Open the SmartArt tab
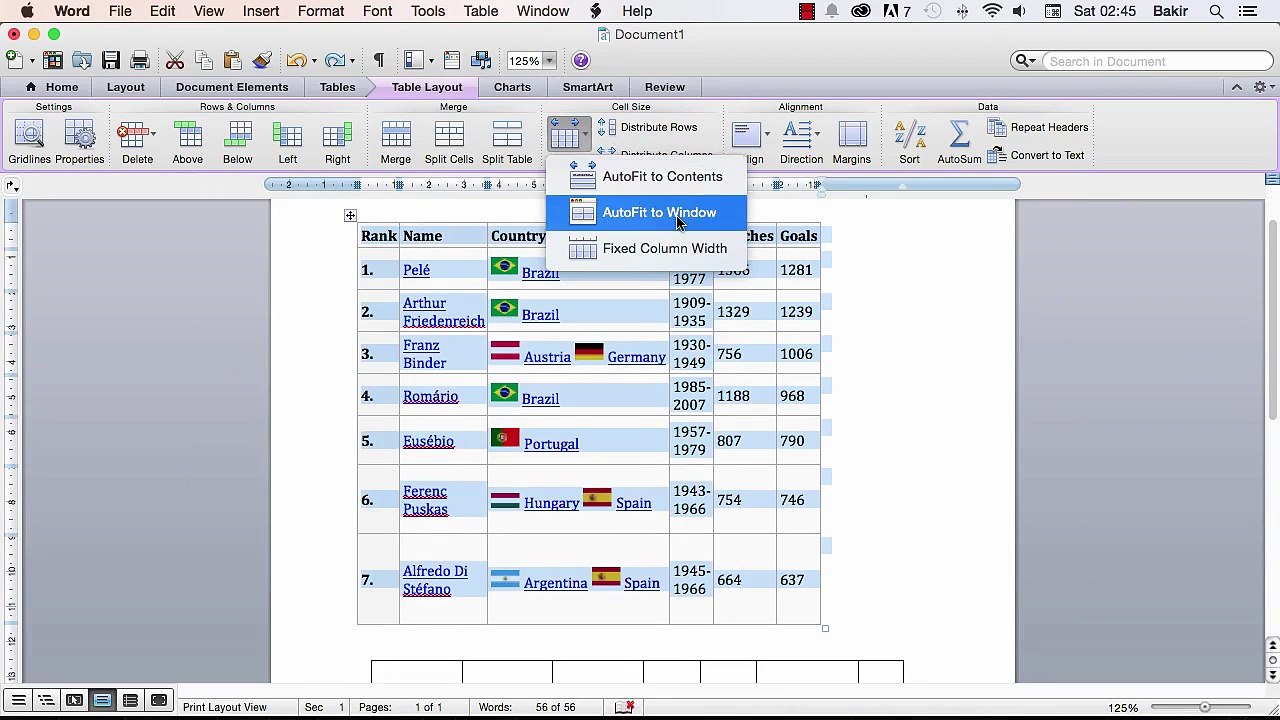The height and width of the screenshot is (720, 1280). (x=588, y=87)
